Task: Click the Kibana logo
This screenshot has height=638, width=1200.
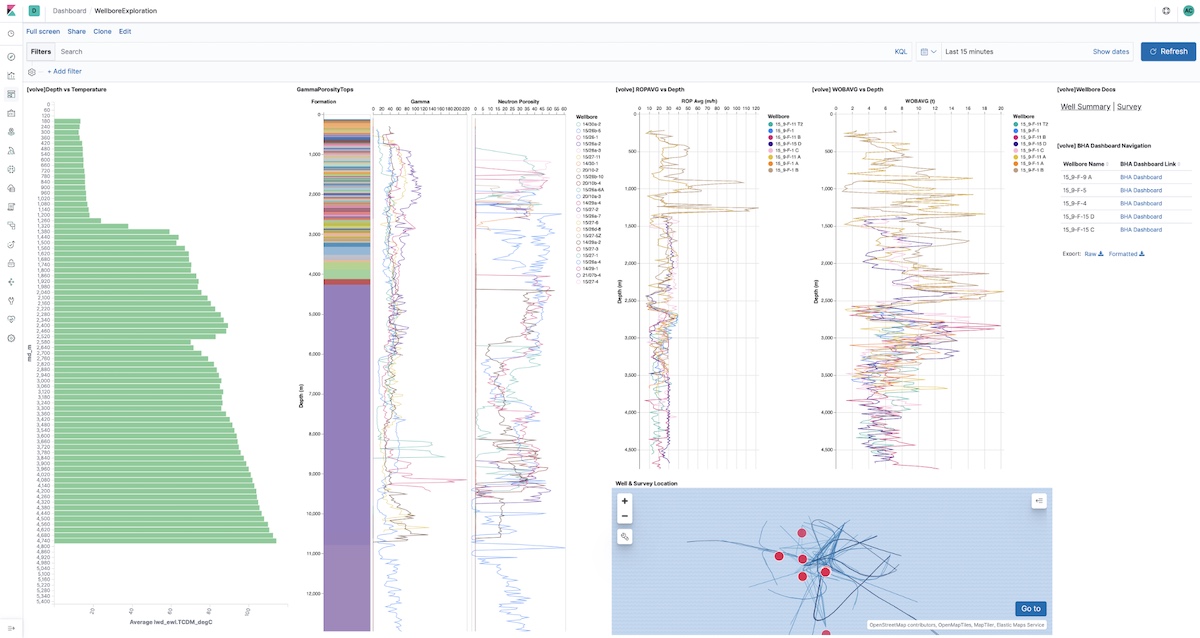Action: (11, 10)
